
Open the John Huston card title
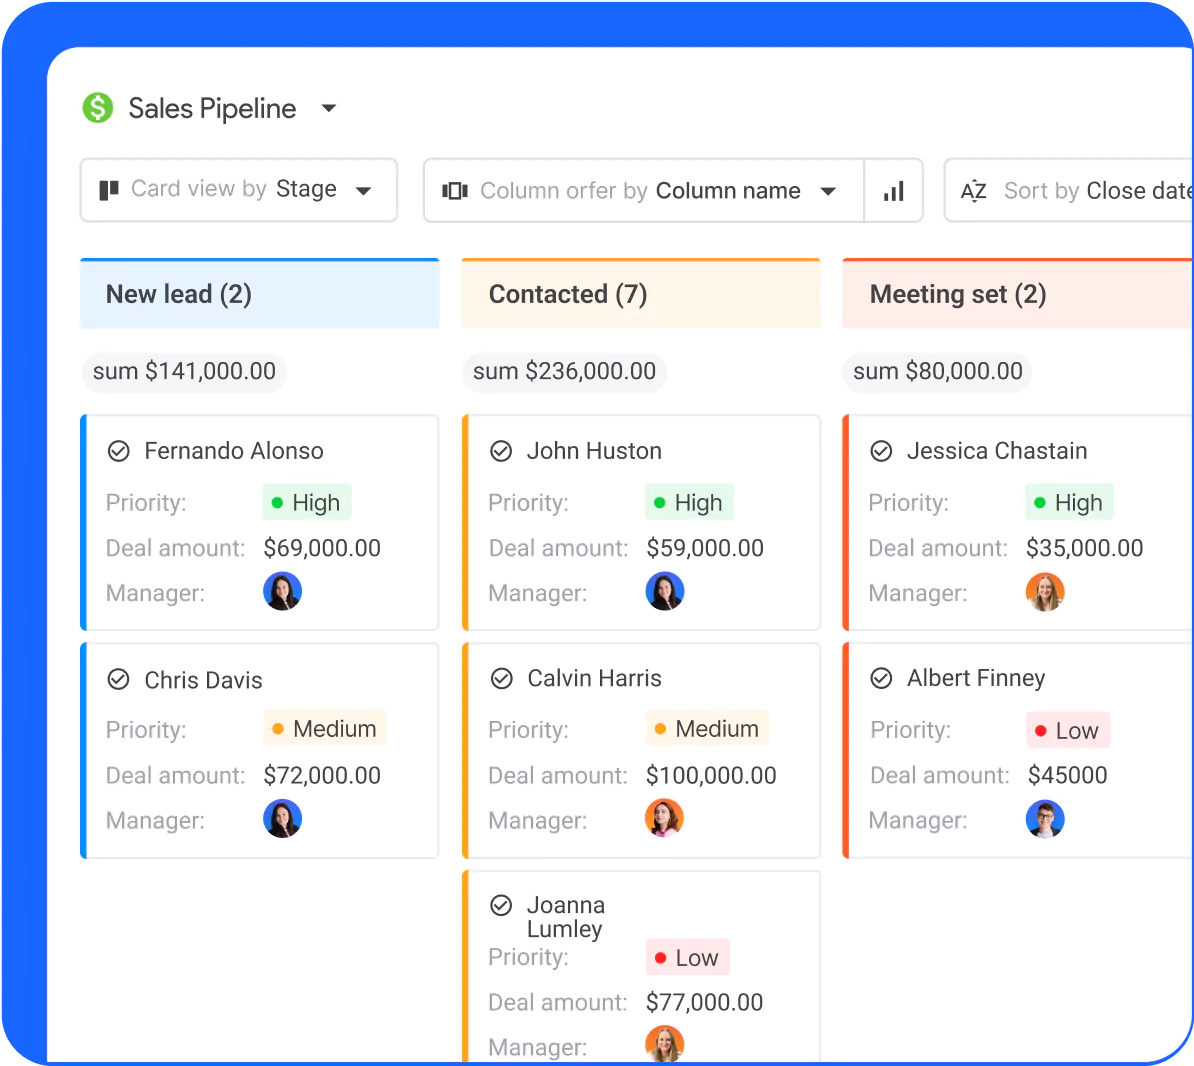[x=594, y=451]
